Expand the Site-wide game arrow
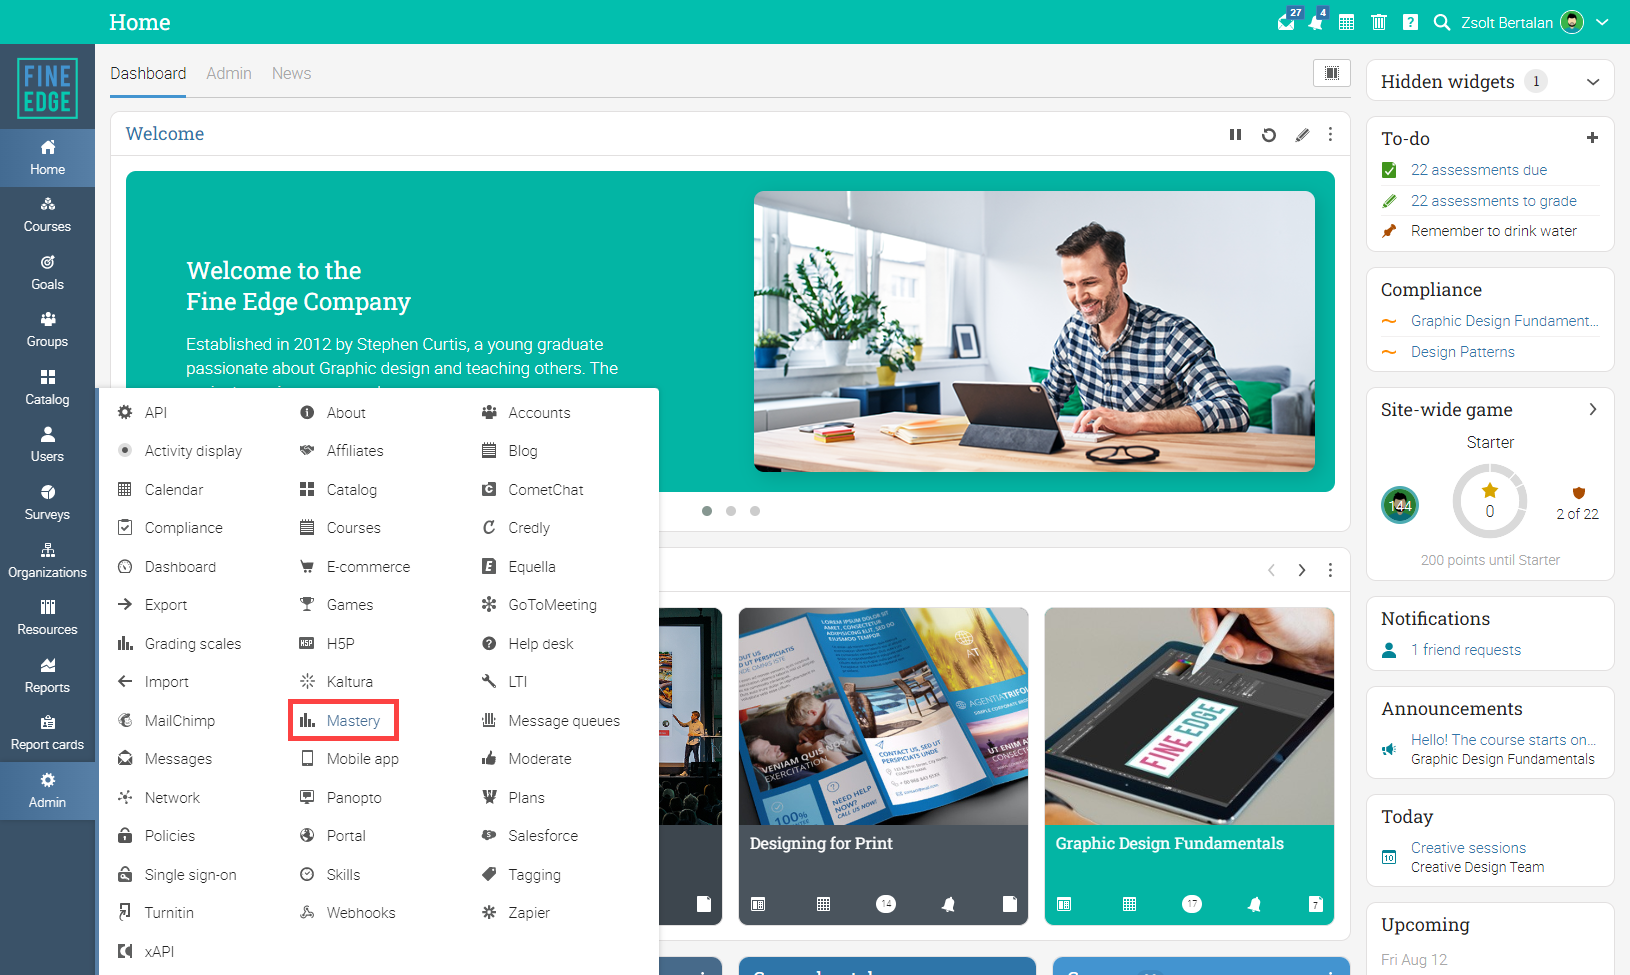 (x=1593, y=409)
